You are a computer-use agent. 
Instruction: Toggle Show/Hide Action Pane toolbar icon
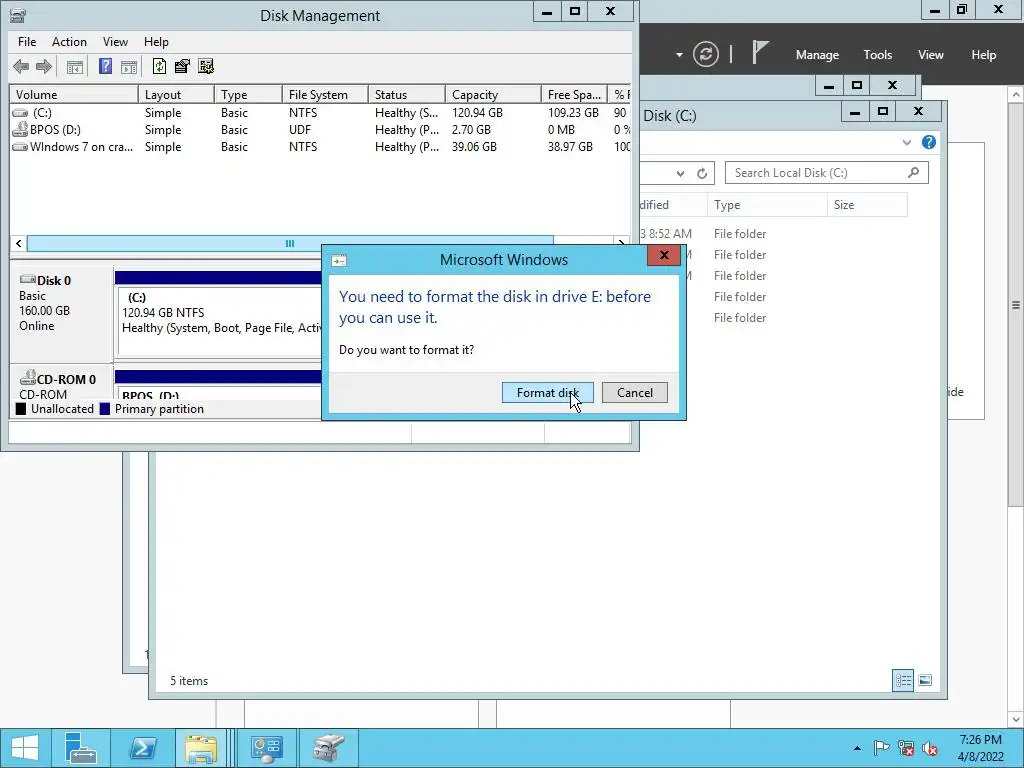click(x=129, y=66)
